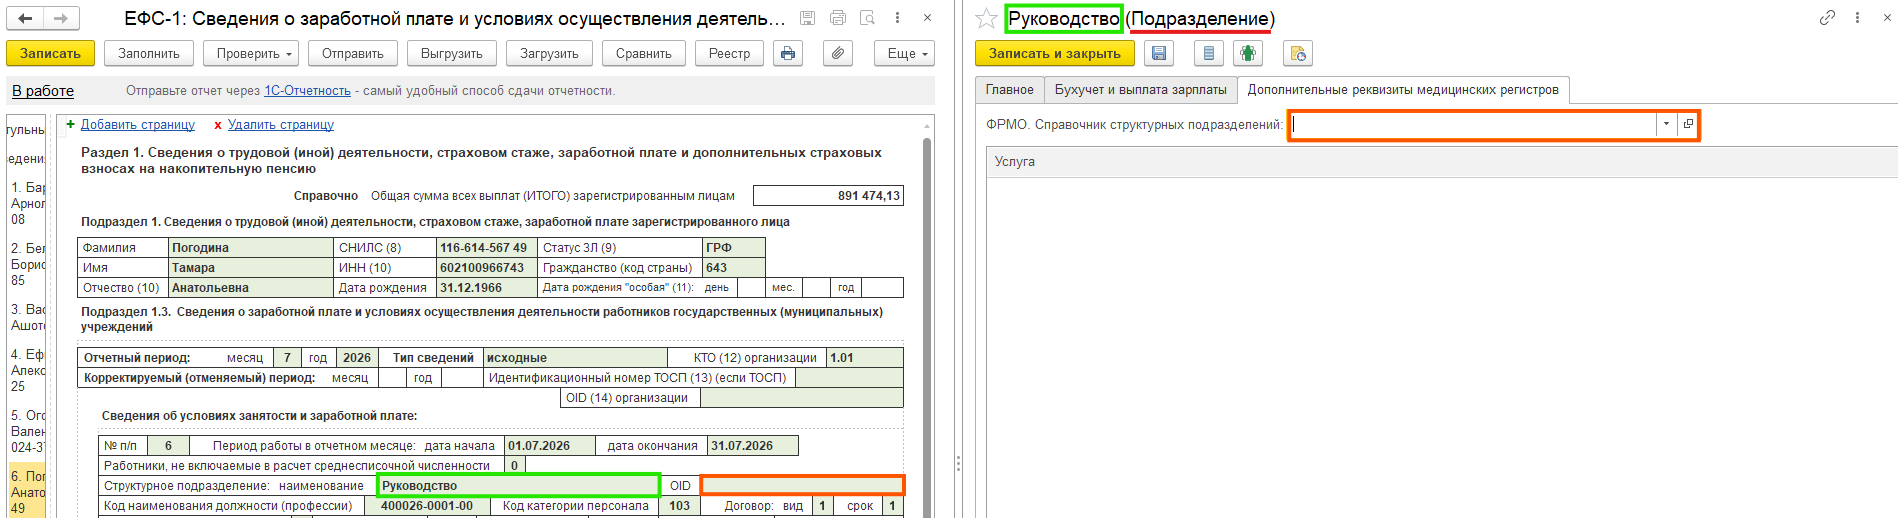This screenshot has height=518, width=1898.
Task: Click start date 01.07.2026
Action: pos(549,445)
